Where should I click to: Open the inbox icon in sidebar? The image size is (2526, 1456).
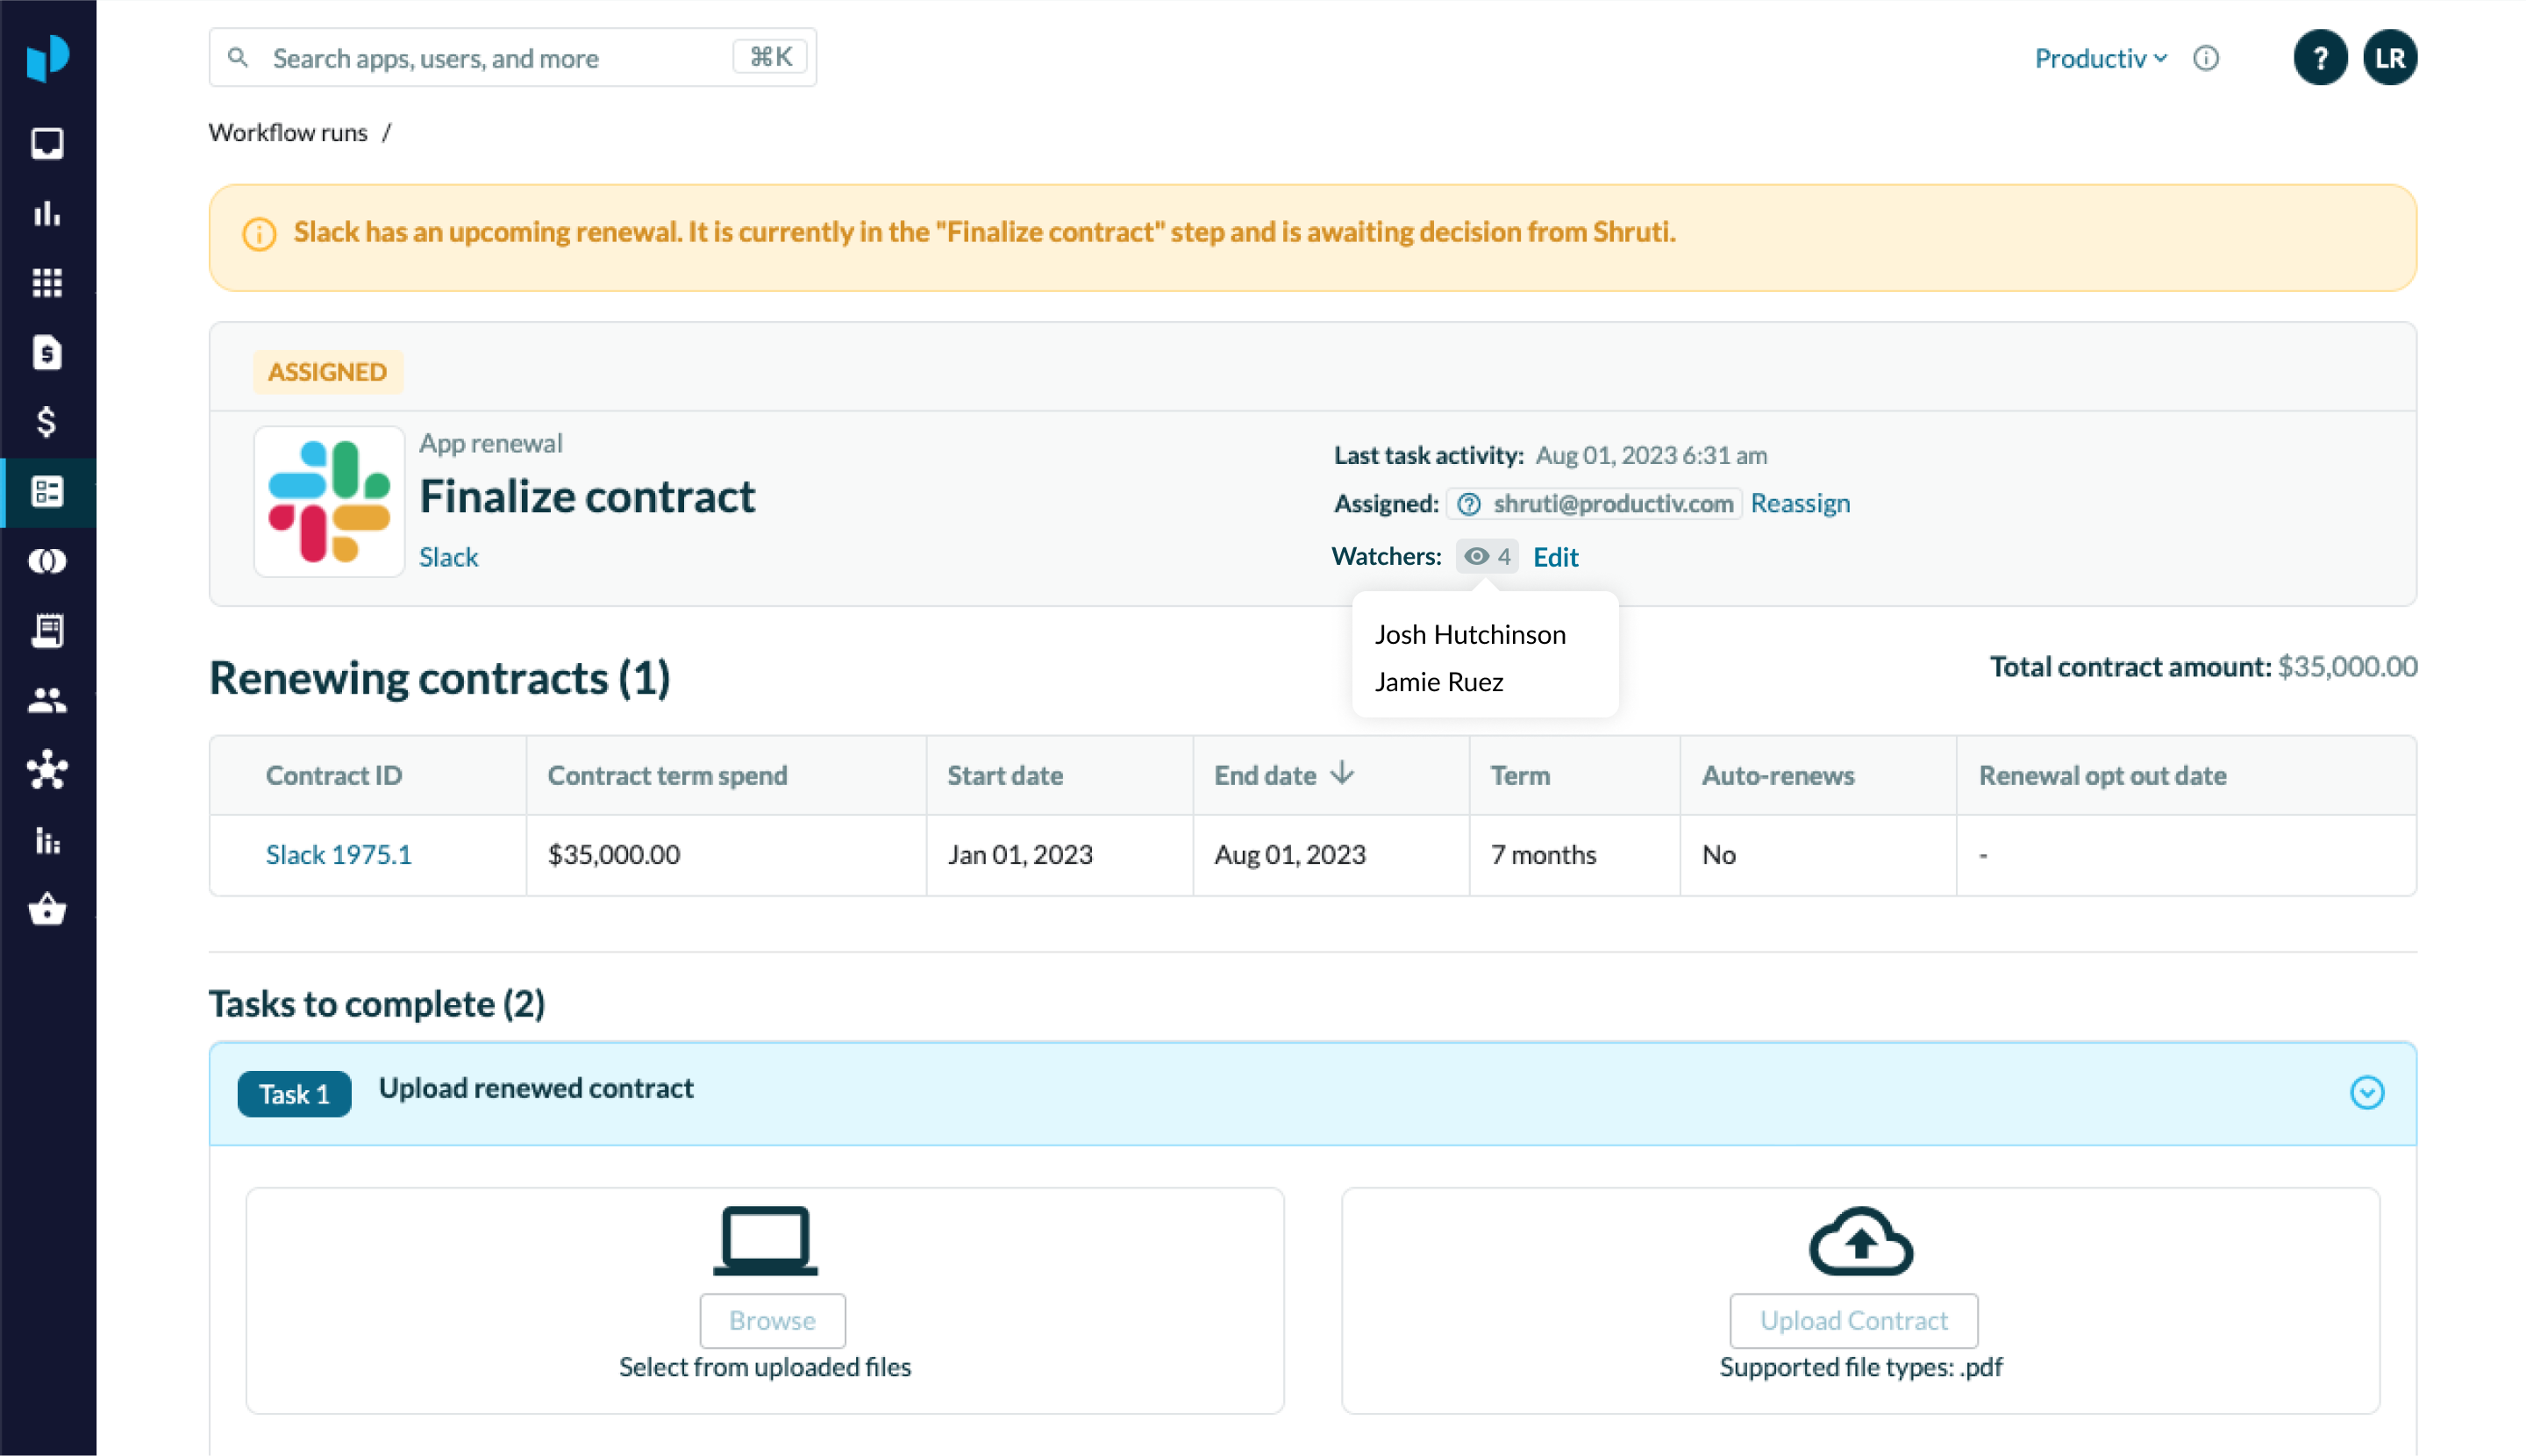[x=47, y=143]
